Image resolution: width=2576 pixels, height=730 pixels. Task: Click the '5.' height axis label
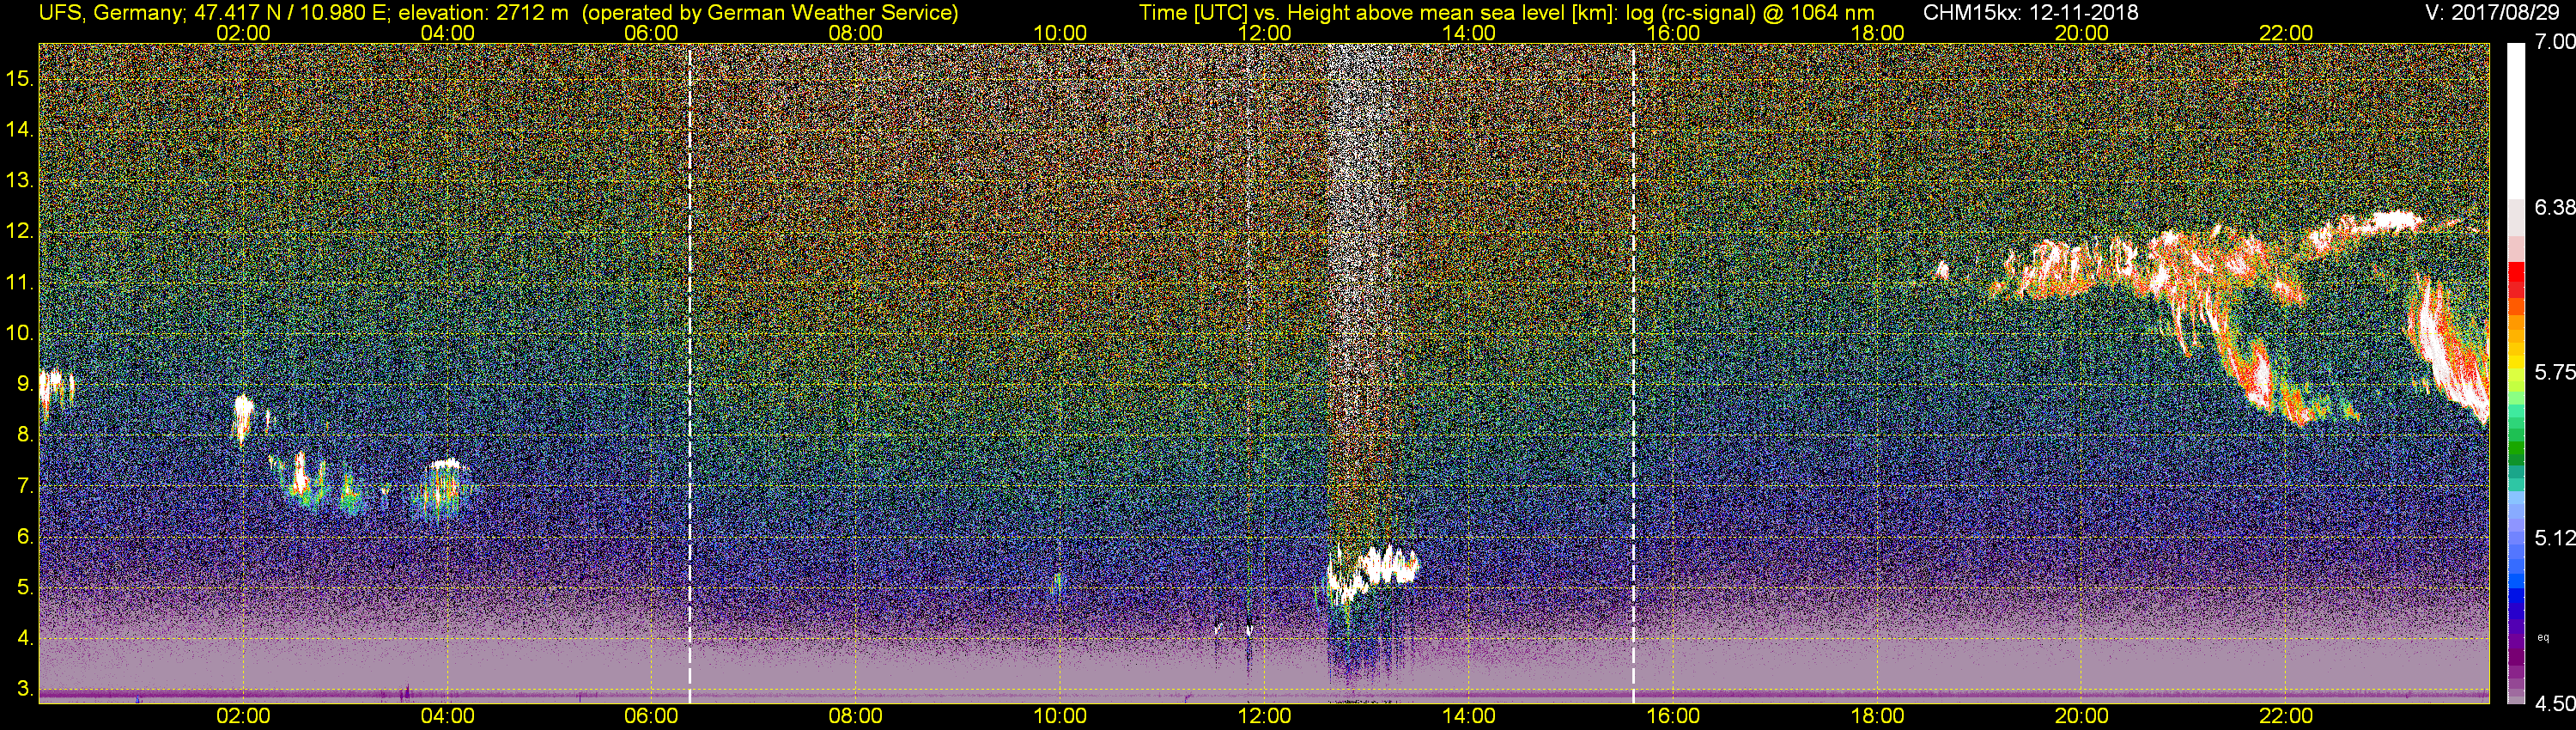25,588
